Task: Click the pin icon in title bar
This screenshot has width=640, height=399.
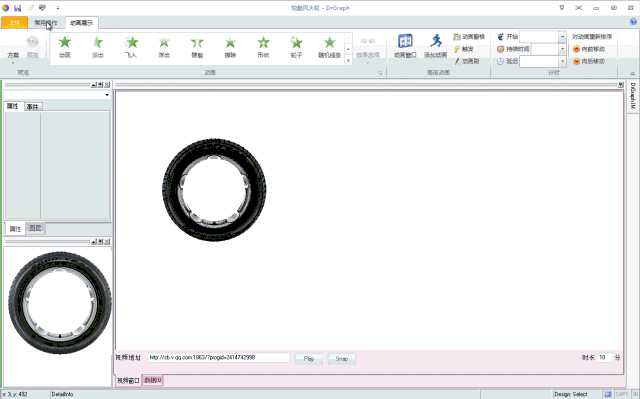Action: click(562, 8)
